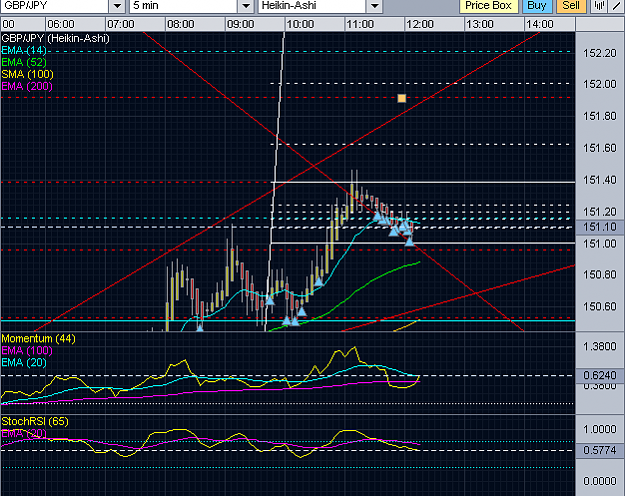Click the 1.0000 StochRSI scale label

(600, 429)
